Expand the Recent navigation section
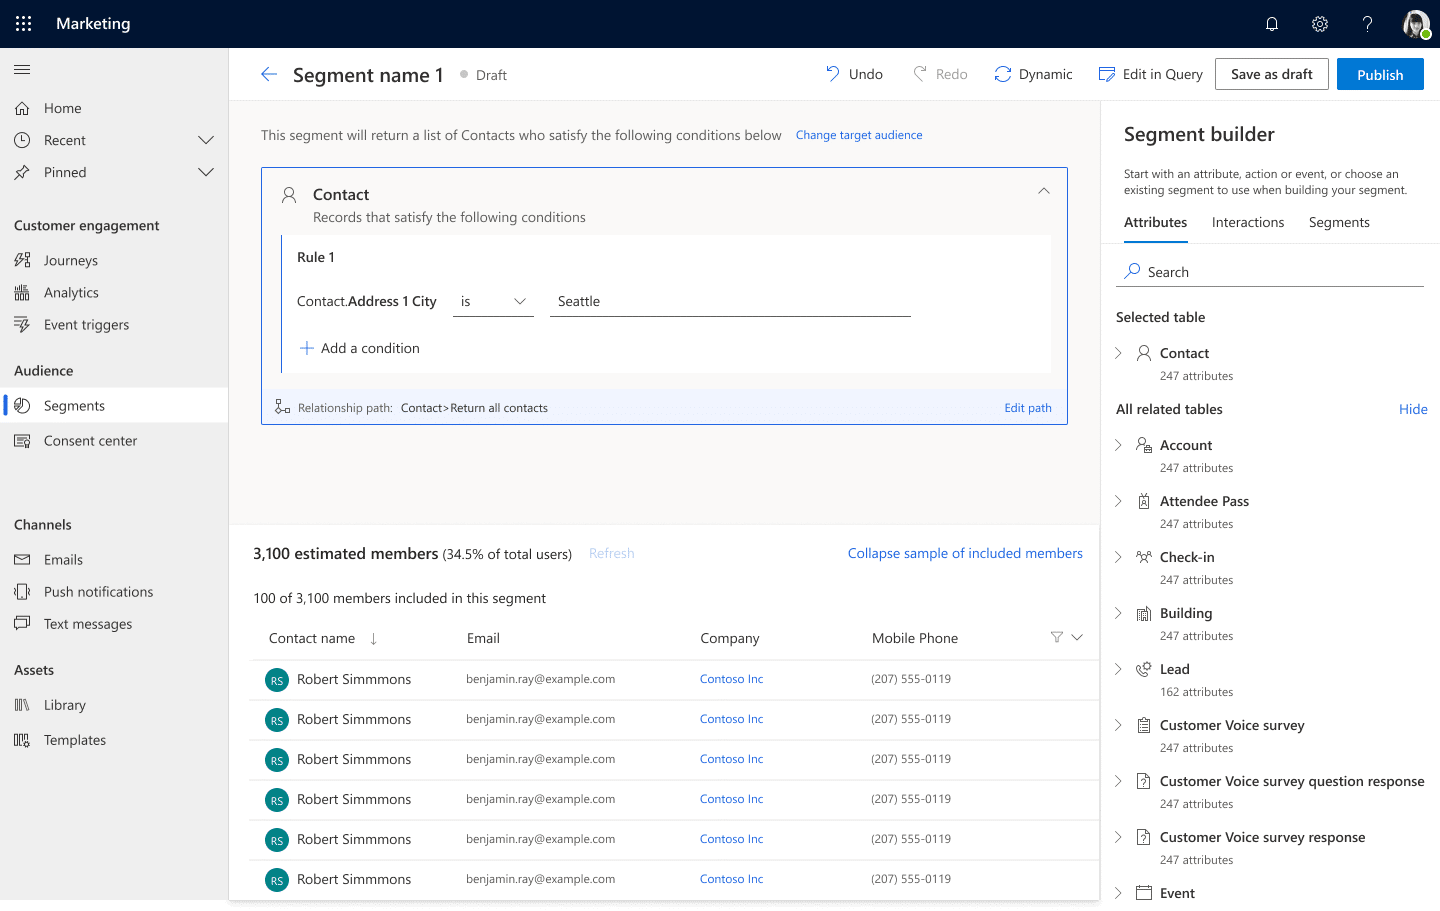The width and height of the screenshot is (1440, 911). (206, 141)
